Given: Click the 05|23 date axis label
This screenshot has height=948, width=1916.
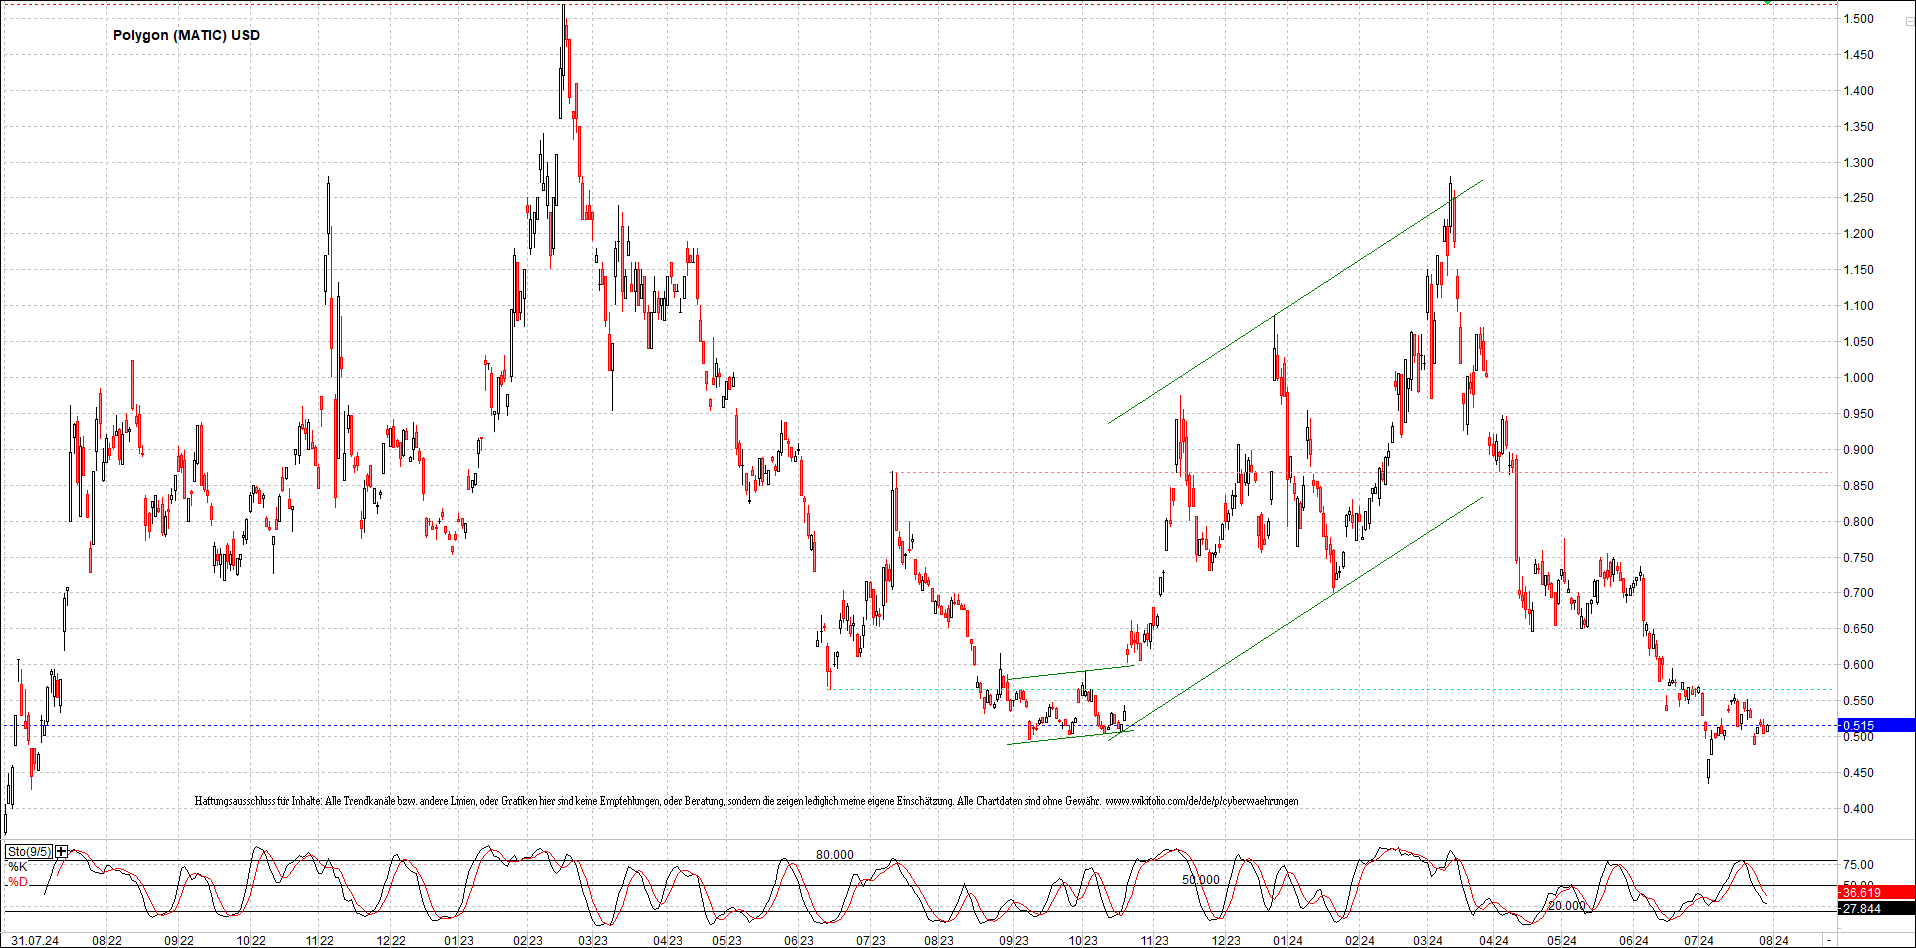Looking at the screenshot, I should [x=727, y=940].
